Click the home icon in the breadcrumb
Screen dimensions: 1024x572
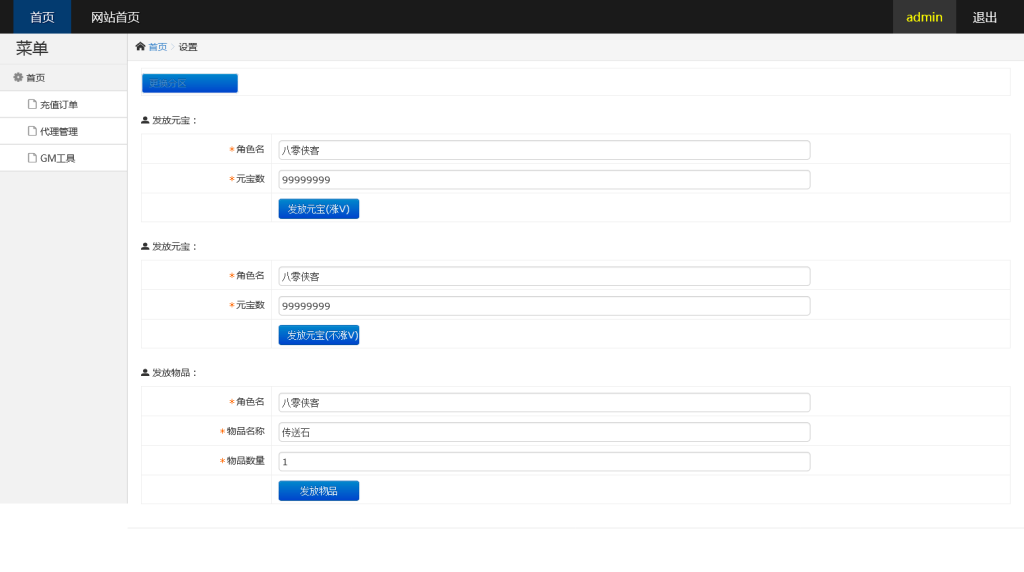(x=140, y=46)
